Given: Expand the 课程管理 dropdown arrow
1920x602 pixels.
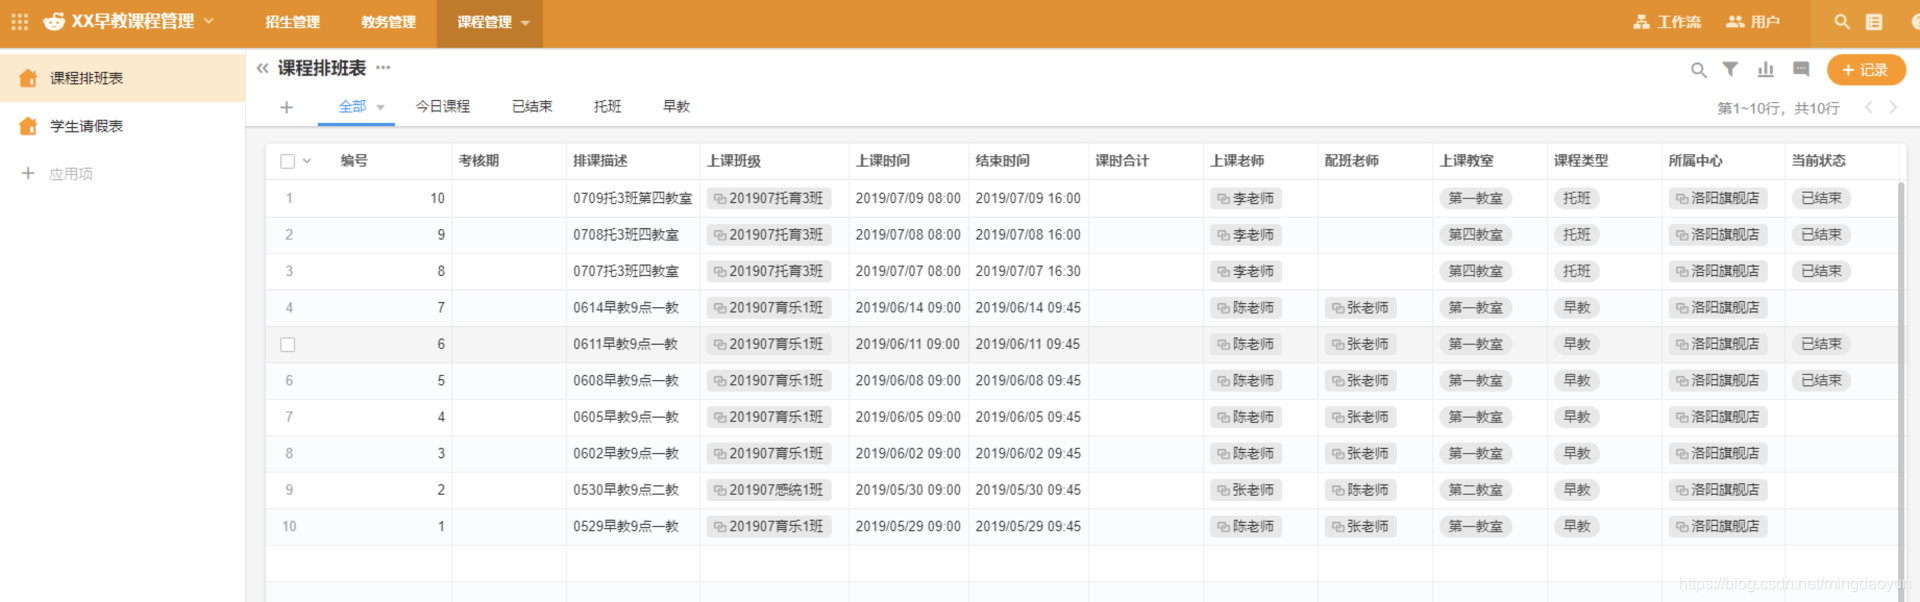Looking at the screenshot, I should pyautogui.click(x=525, y=23).
